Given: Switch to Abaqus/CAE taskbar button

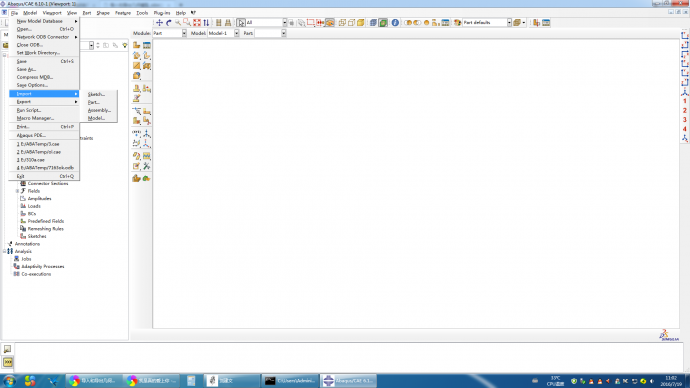Looking at the screenshot, I should (348, 381).
